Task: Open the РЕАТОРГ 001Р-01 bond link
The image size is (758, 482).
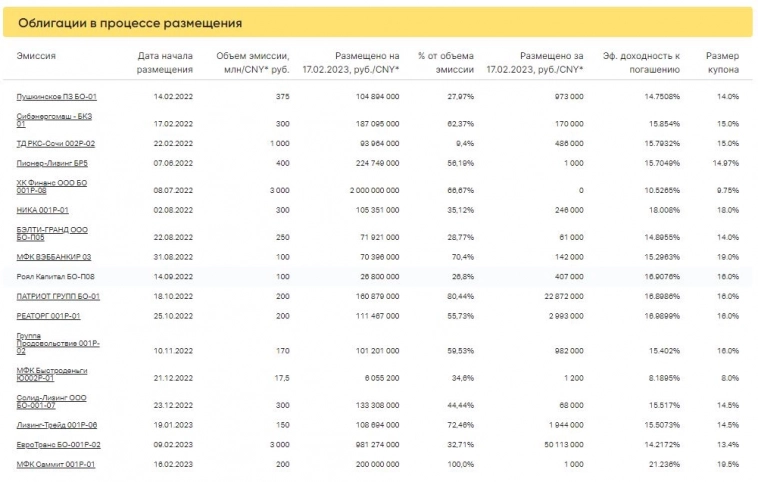Action: 50,316
